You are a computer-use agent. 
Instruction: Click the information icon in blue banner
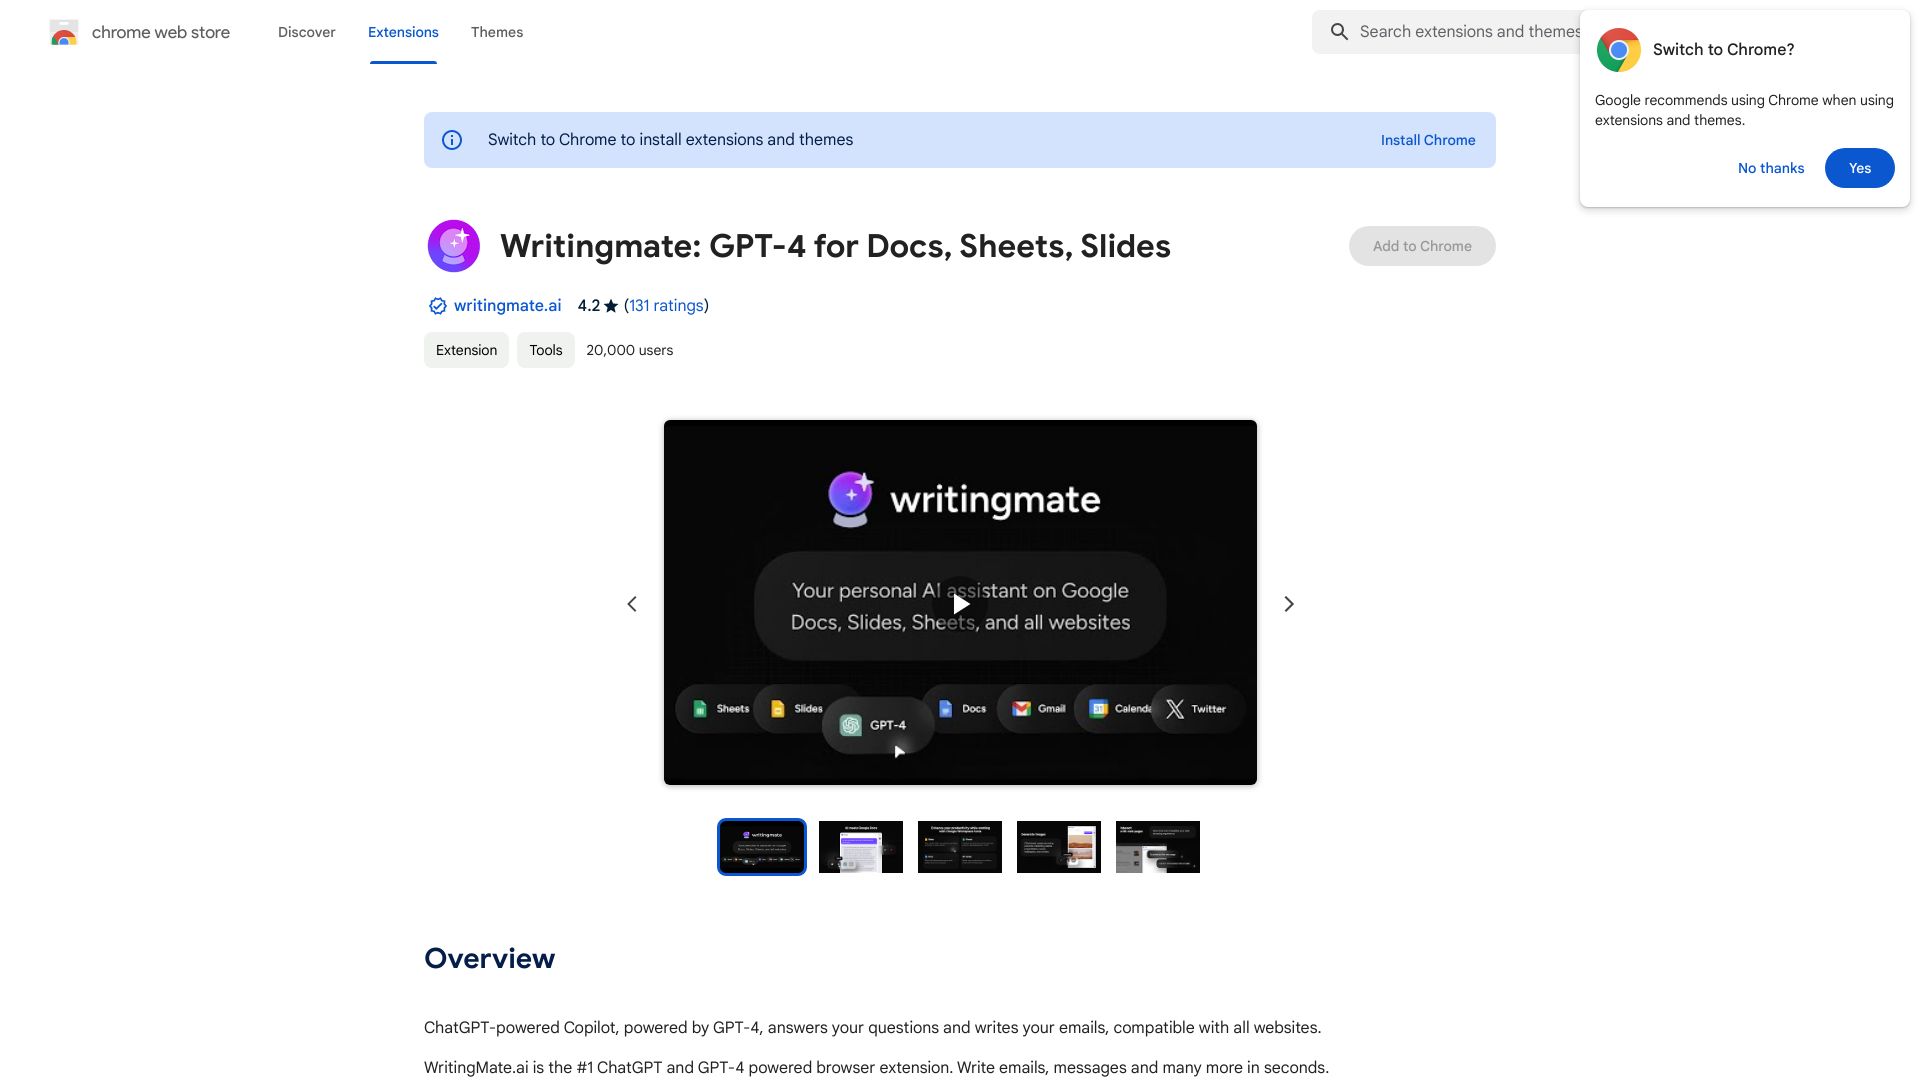point(452,140)
